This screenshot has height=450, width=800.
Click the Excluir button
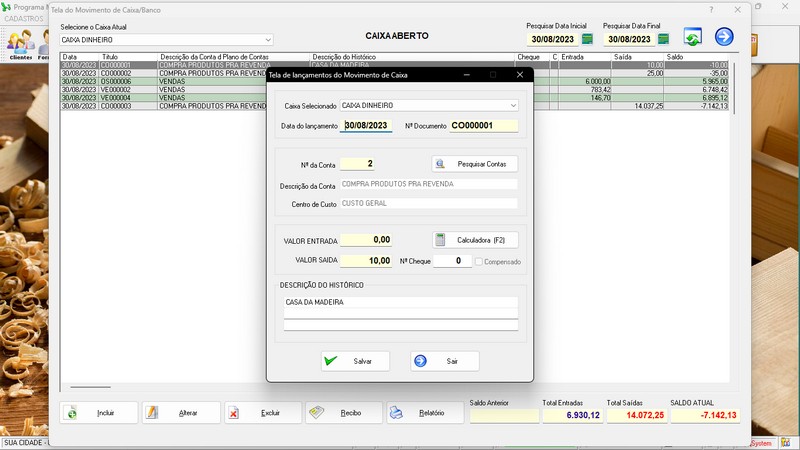[x=263, y=413]
